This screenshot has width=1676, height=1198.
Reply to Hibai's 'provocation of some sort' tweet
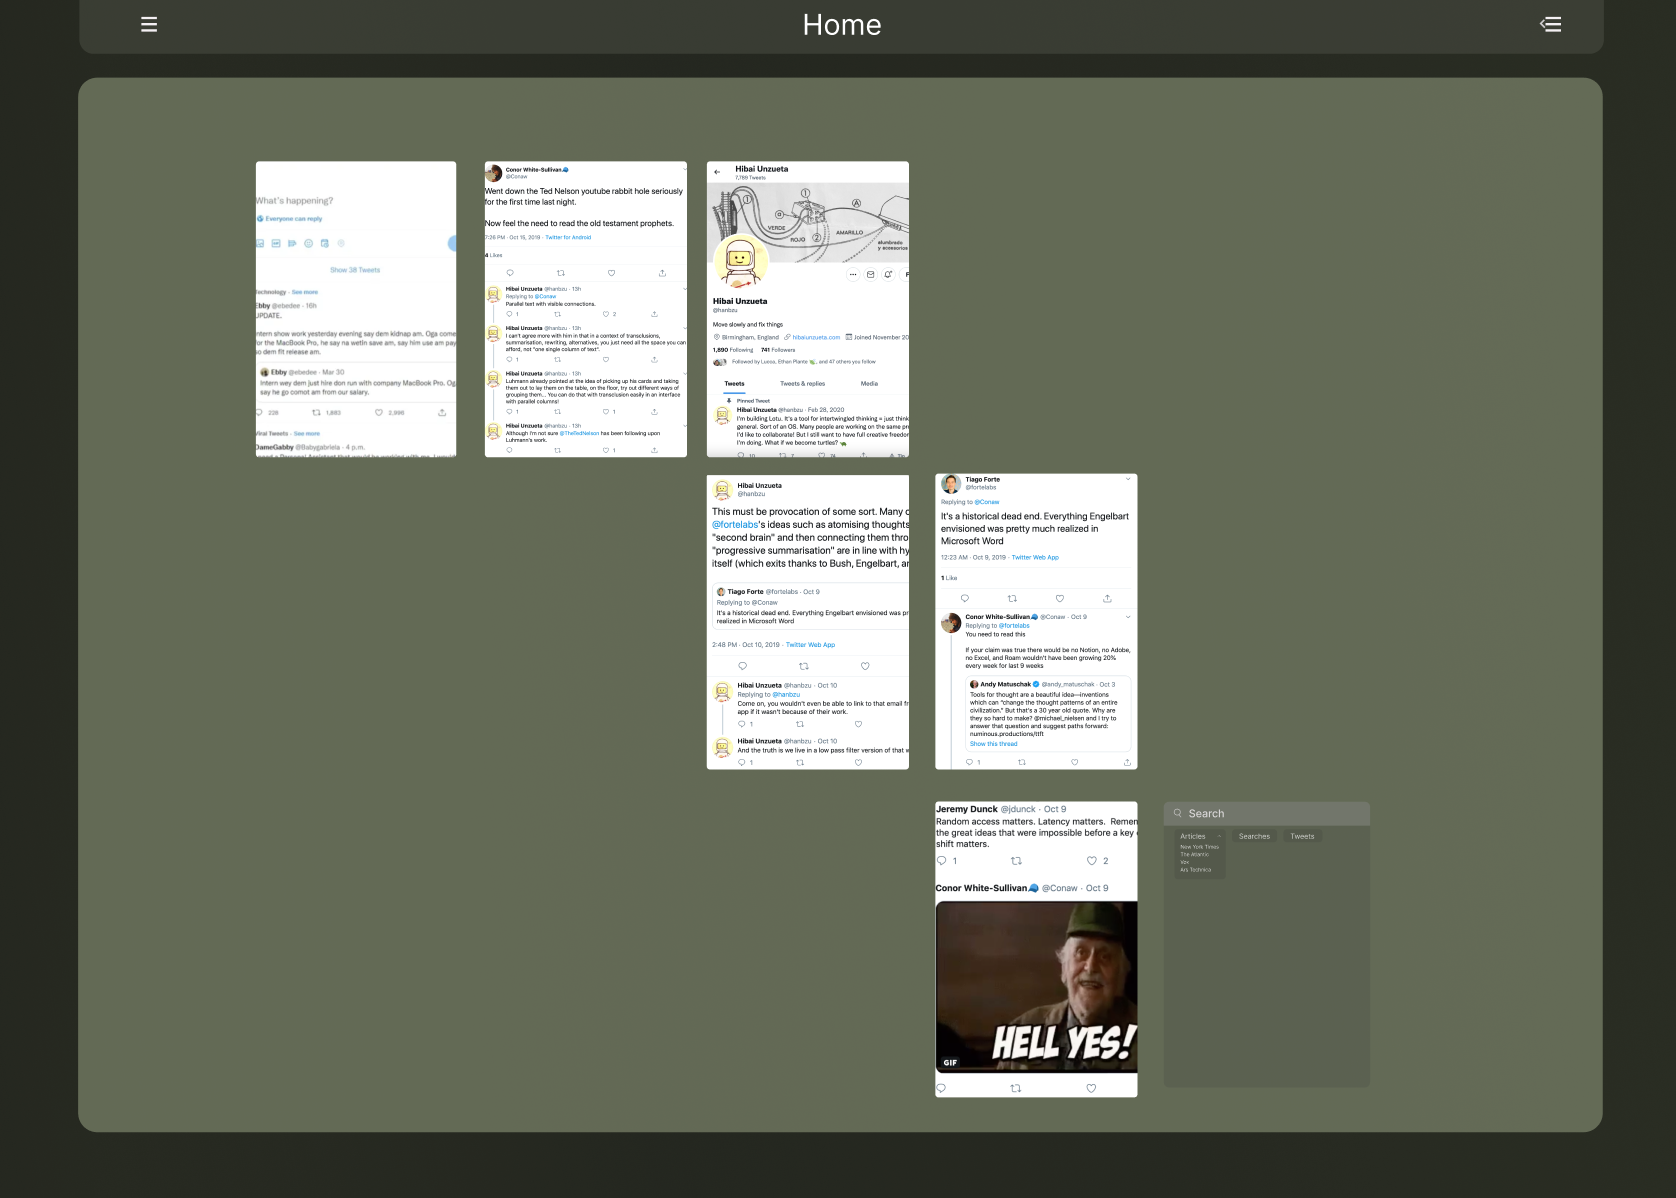click(x=742, y=666)
